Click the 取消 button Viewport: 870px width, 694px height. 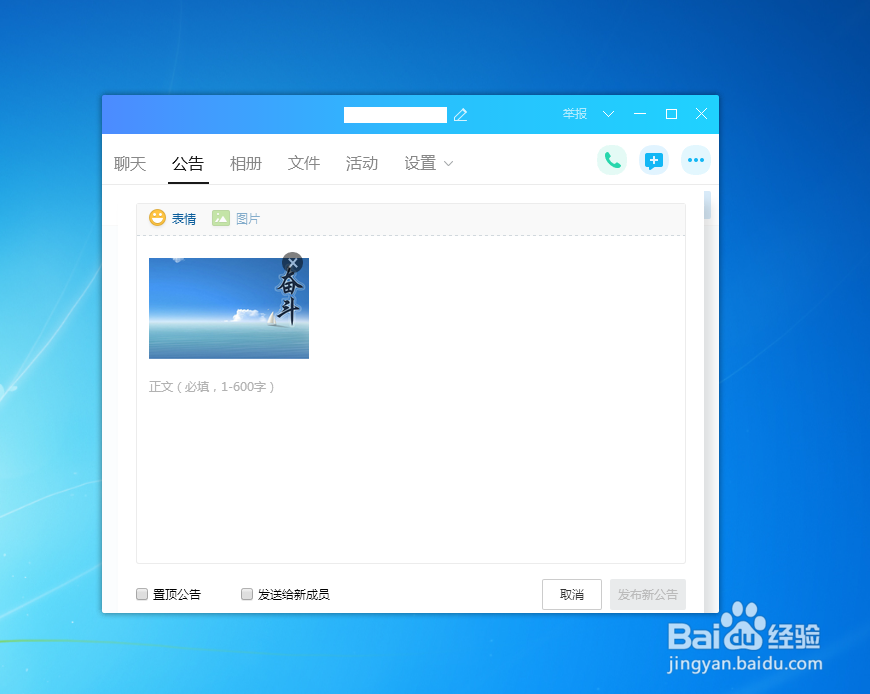pos(572,595)
